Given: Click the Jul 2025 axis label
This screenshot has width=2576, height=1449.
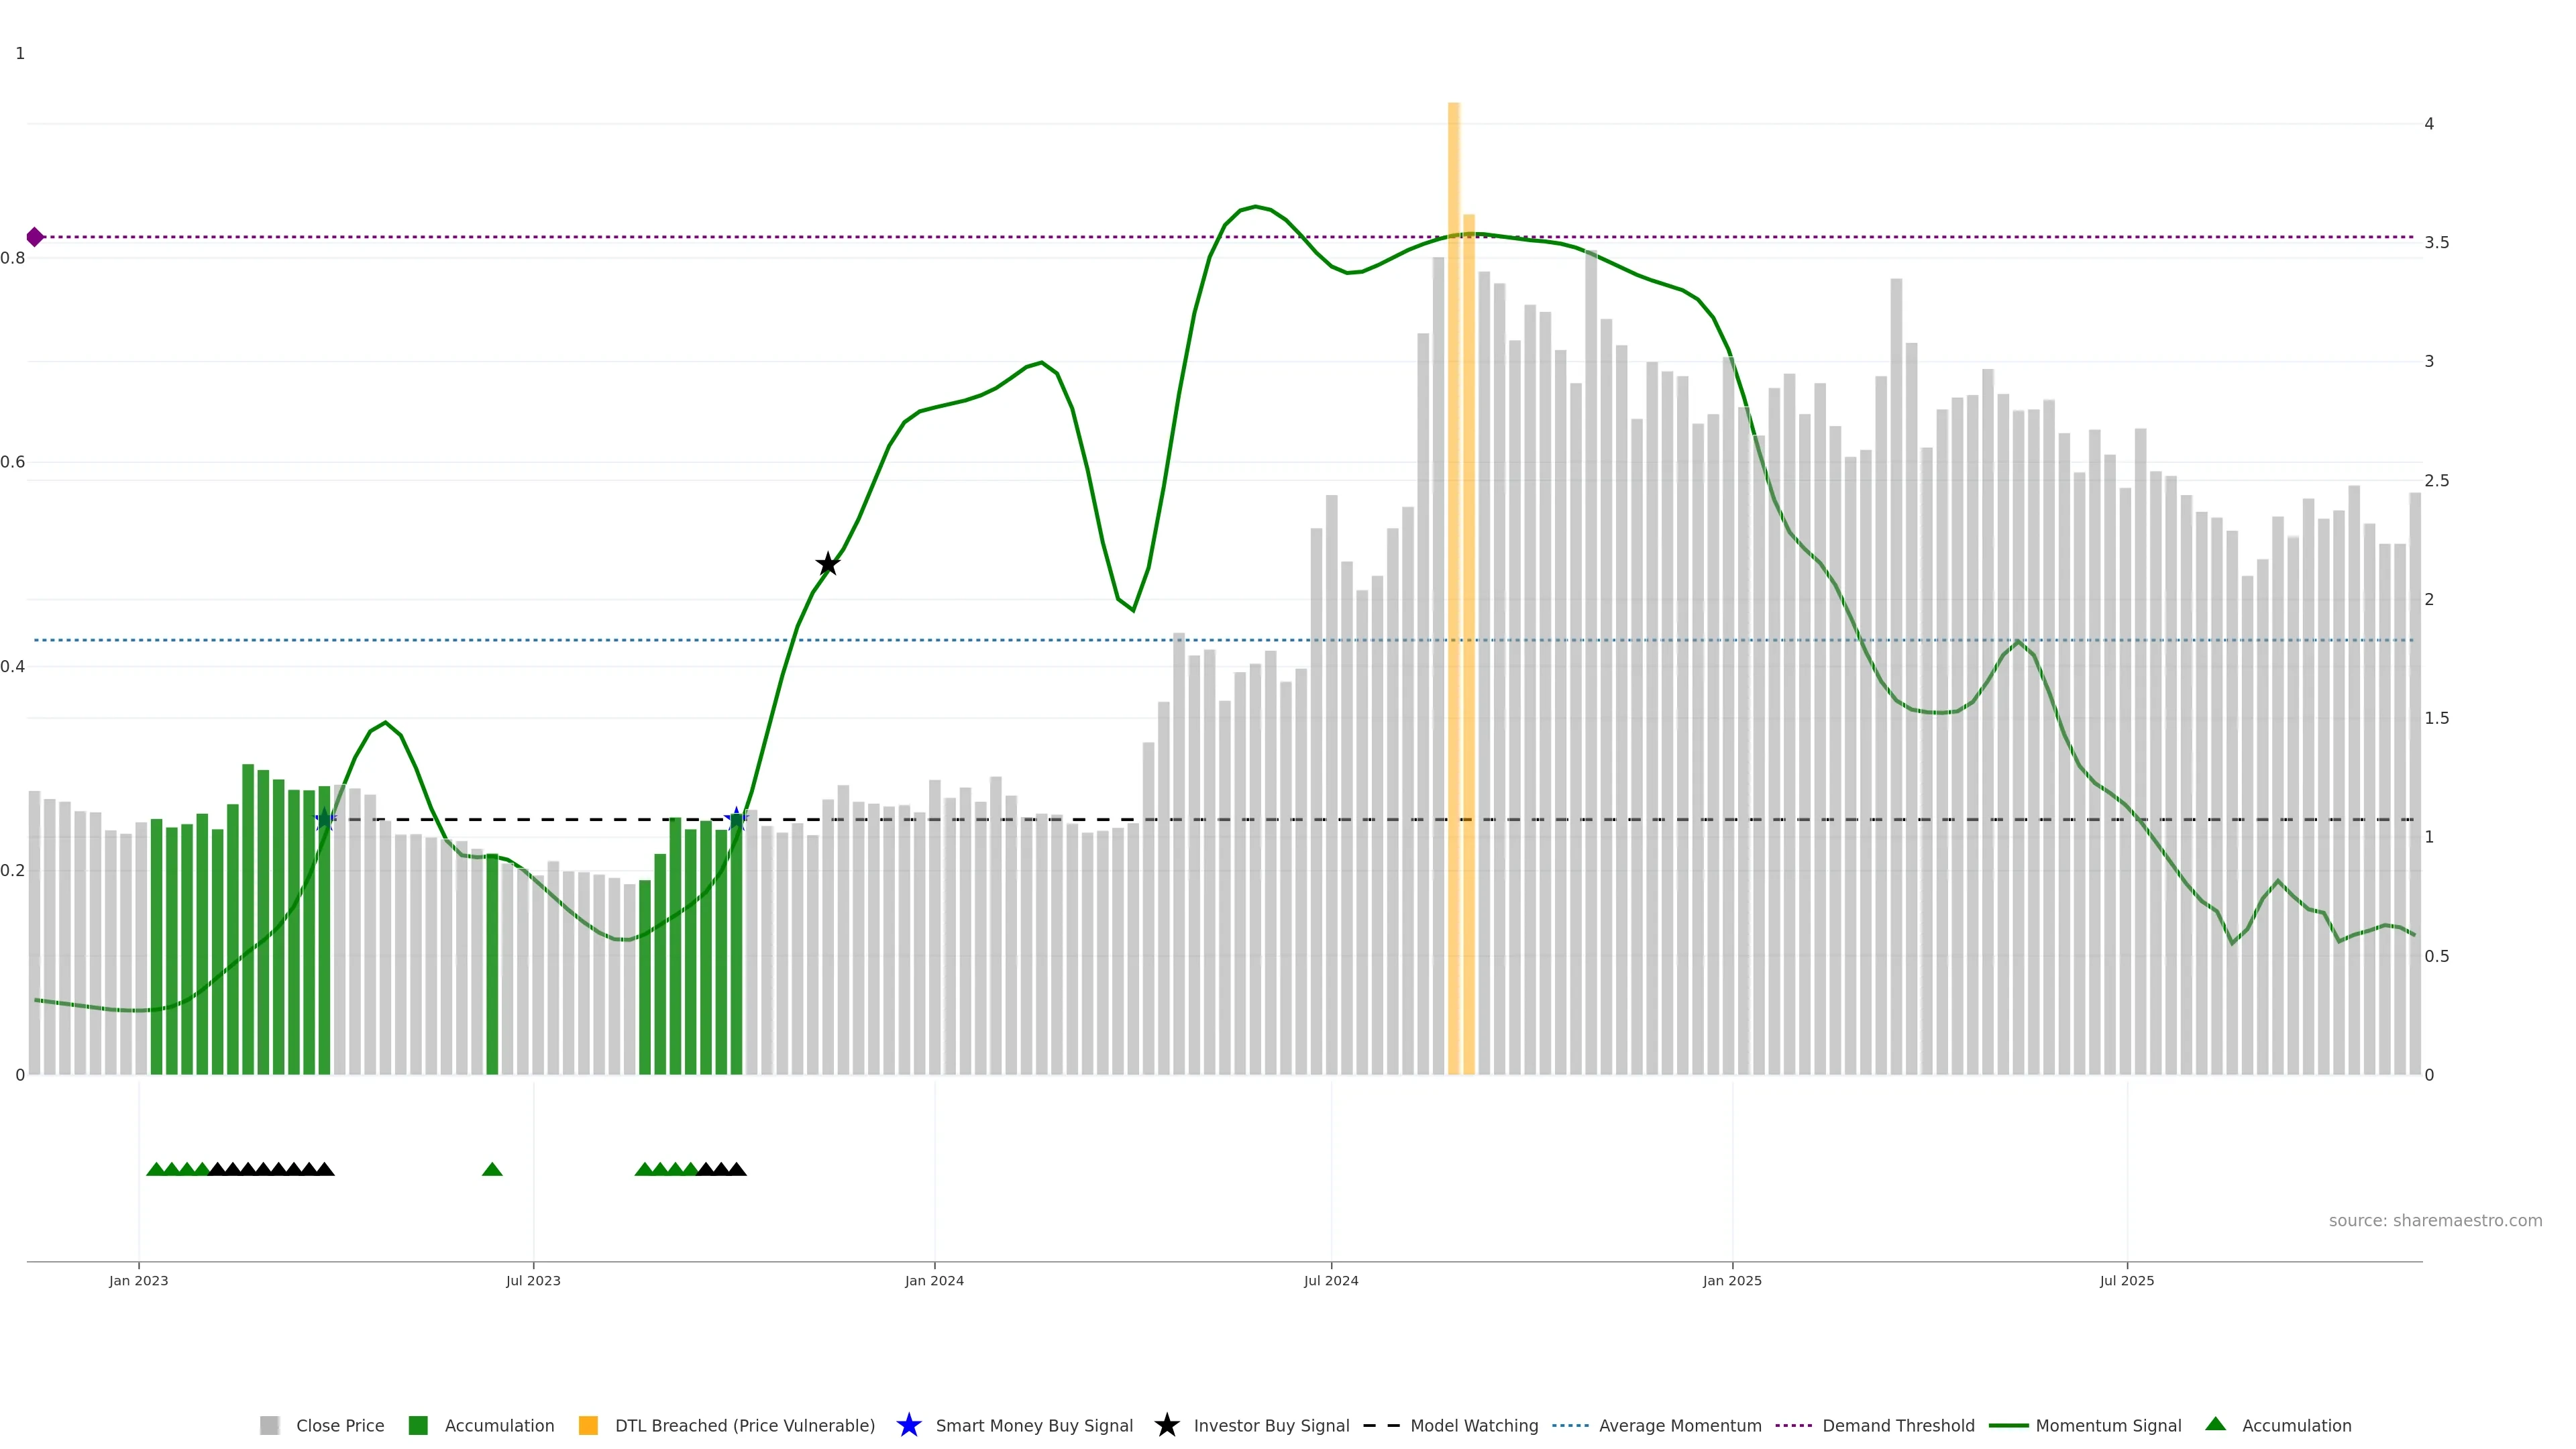Looking at the screenshot, I should (2126, 1280).
